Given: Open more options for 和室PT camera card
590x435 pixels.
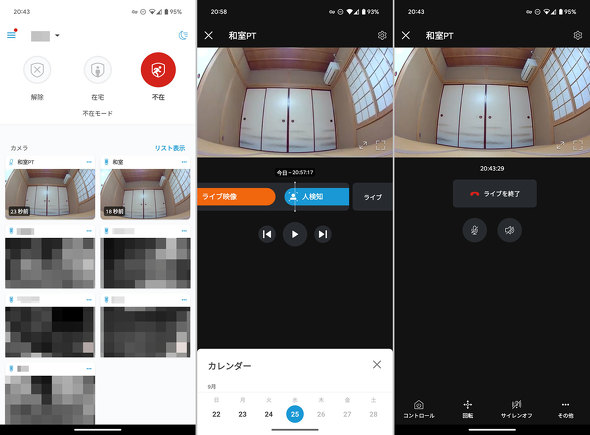Looking at the screenshot, I should click(x=89, y=162).
